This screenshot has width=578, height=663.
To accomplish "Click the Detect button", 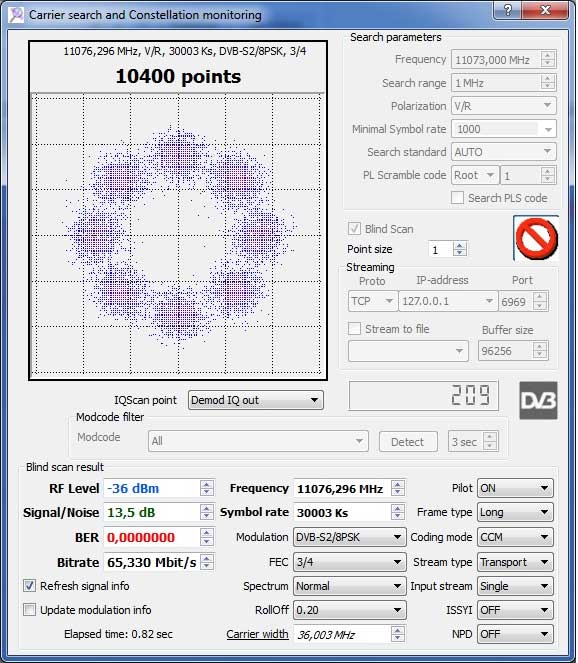I will [408, 442].
